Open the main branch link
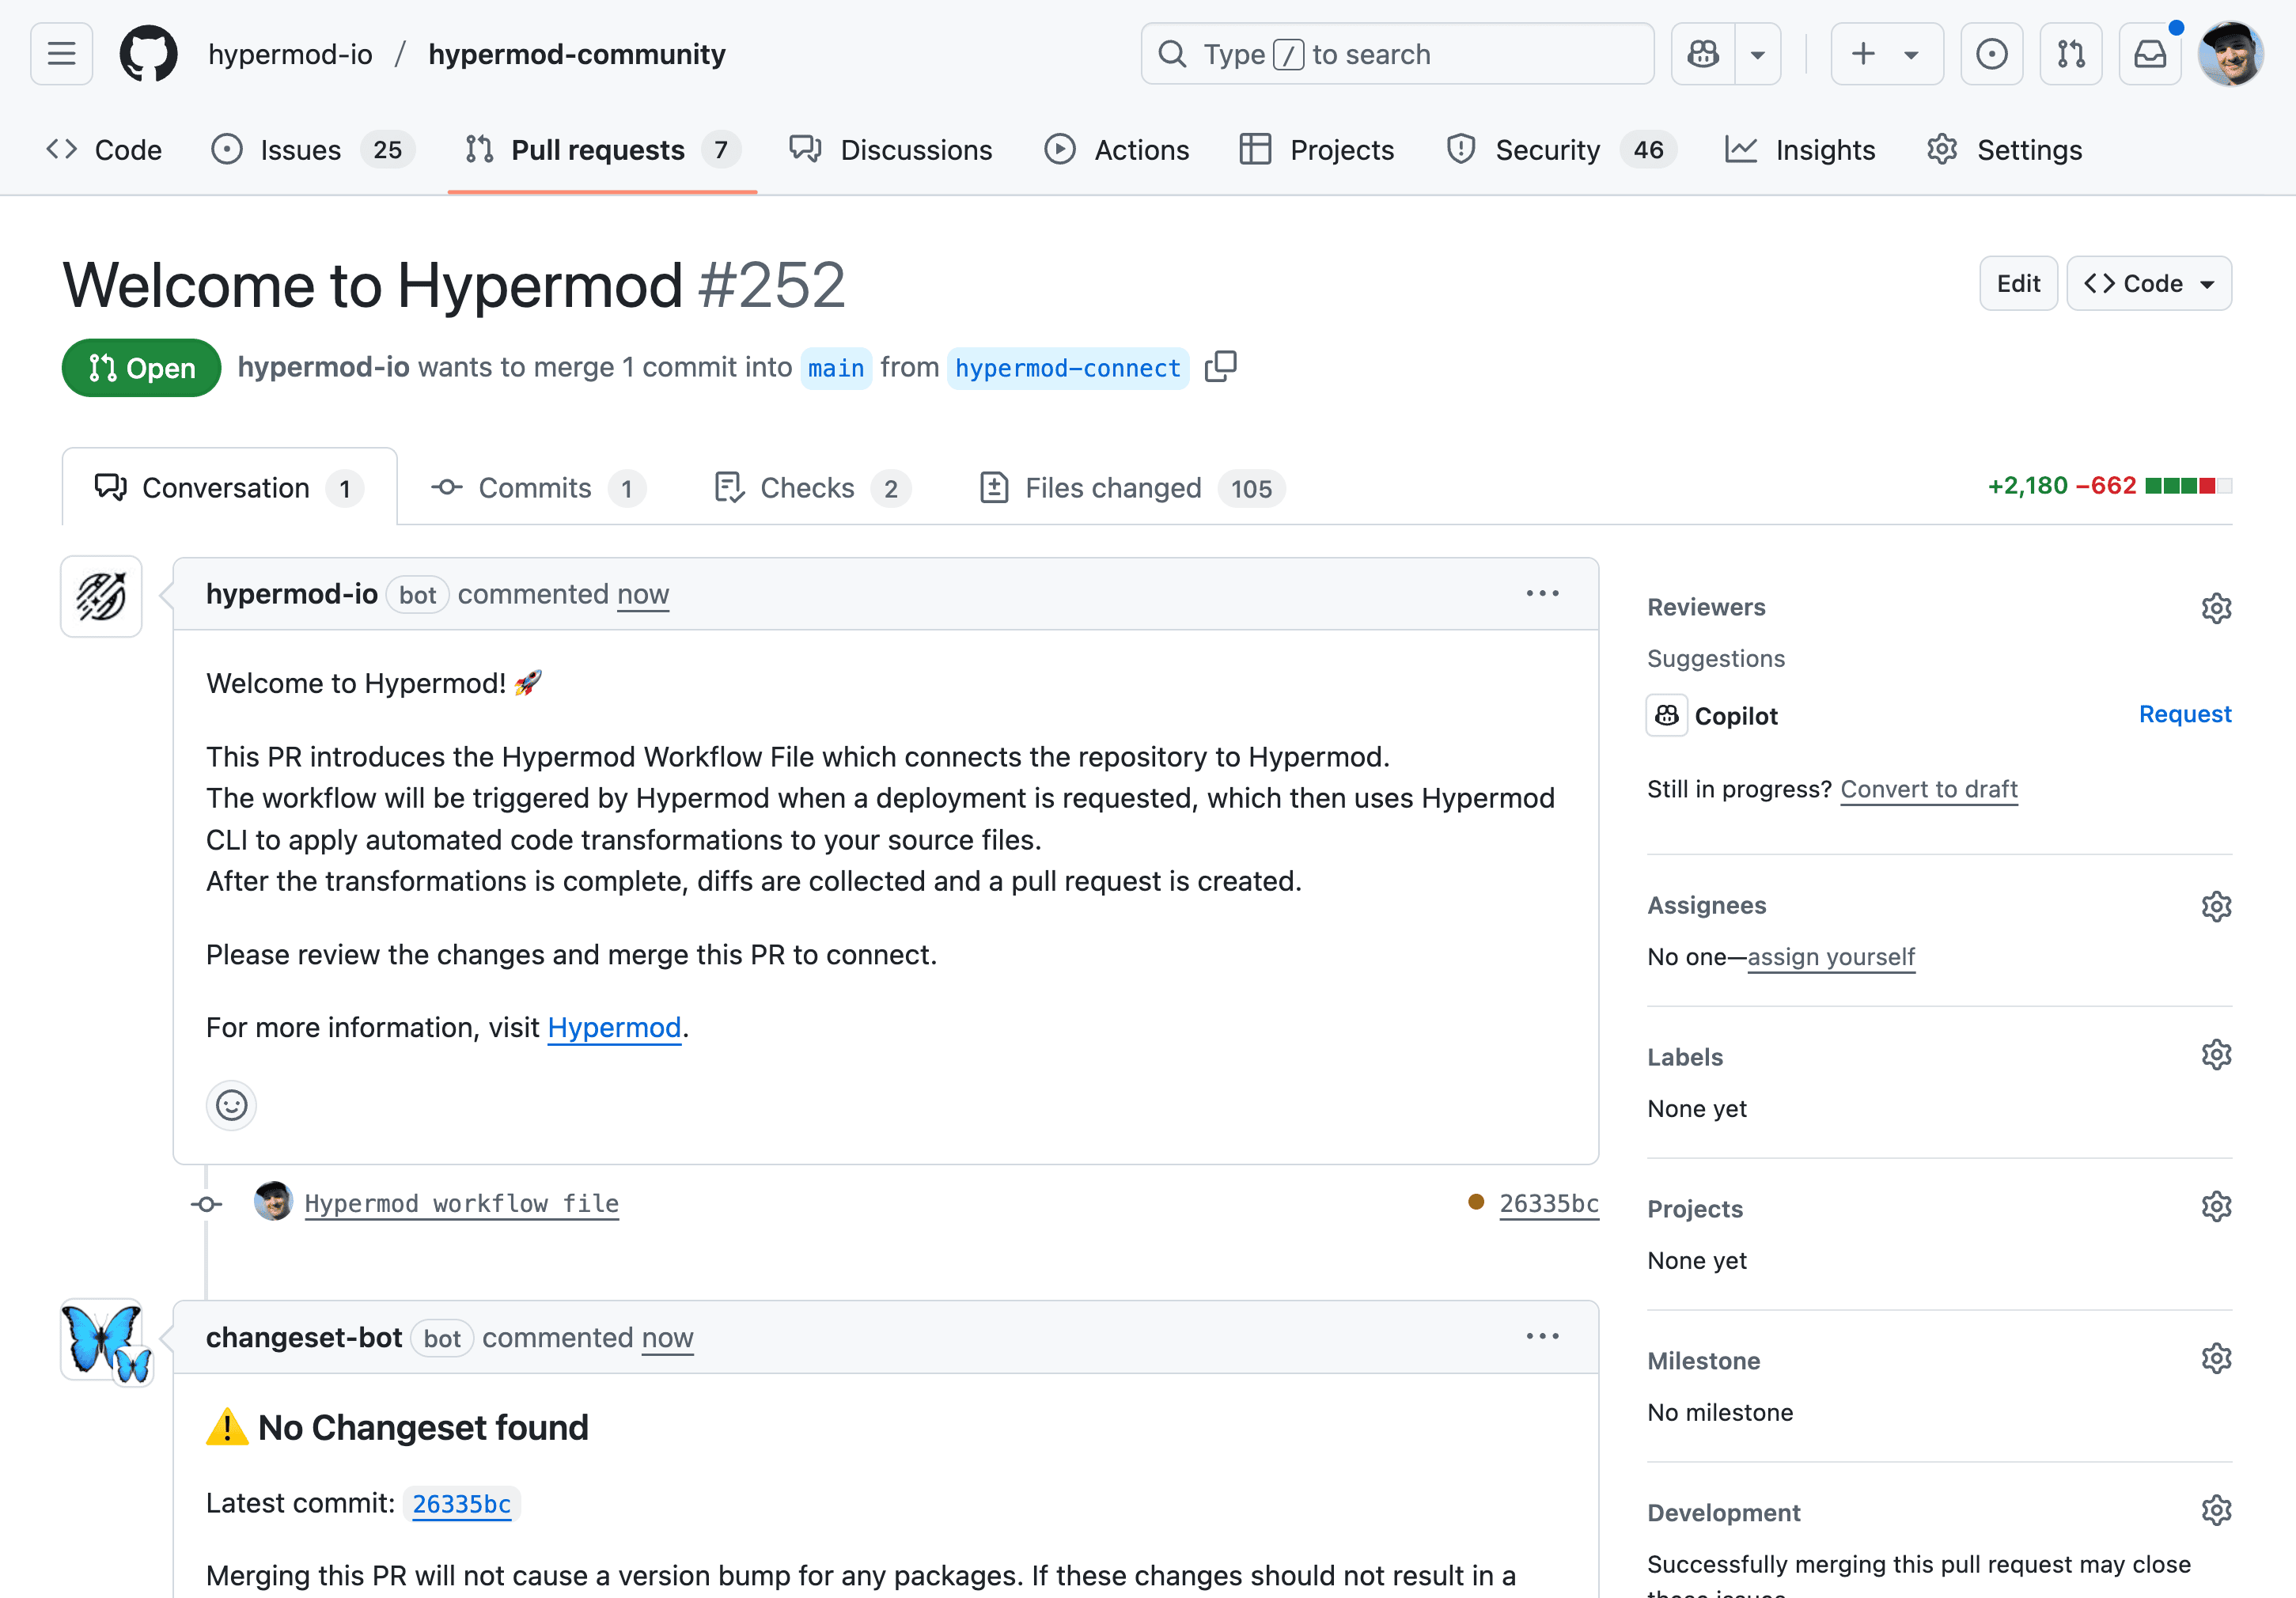This screenshot has height=1598, width=2296. click(x=836, y=368)
